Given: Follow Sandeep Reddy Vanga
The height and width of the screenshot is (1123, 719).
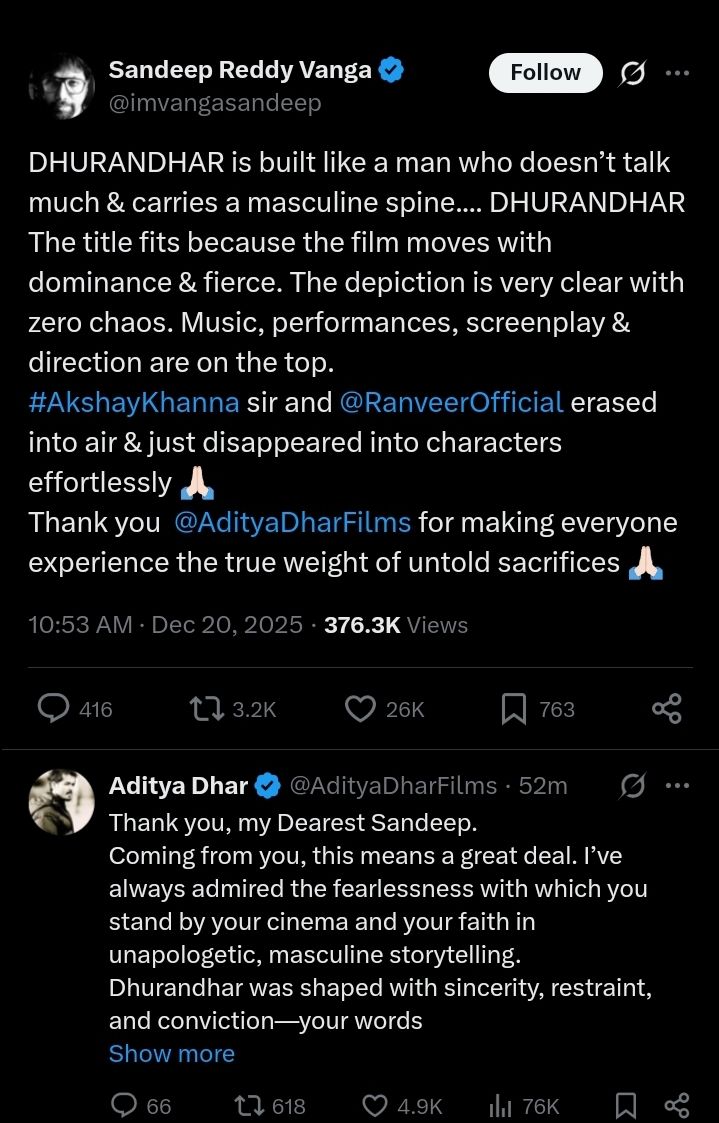Looking at the screenshot, I should [x=545, y=73].
